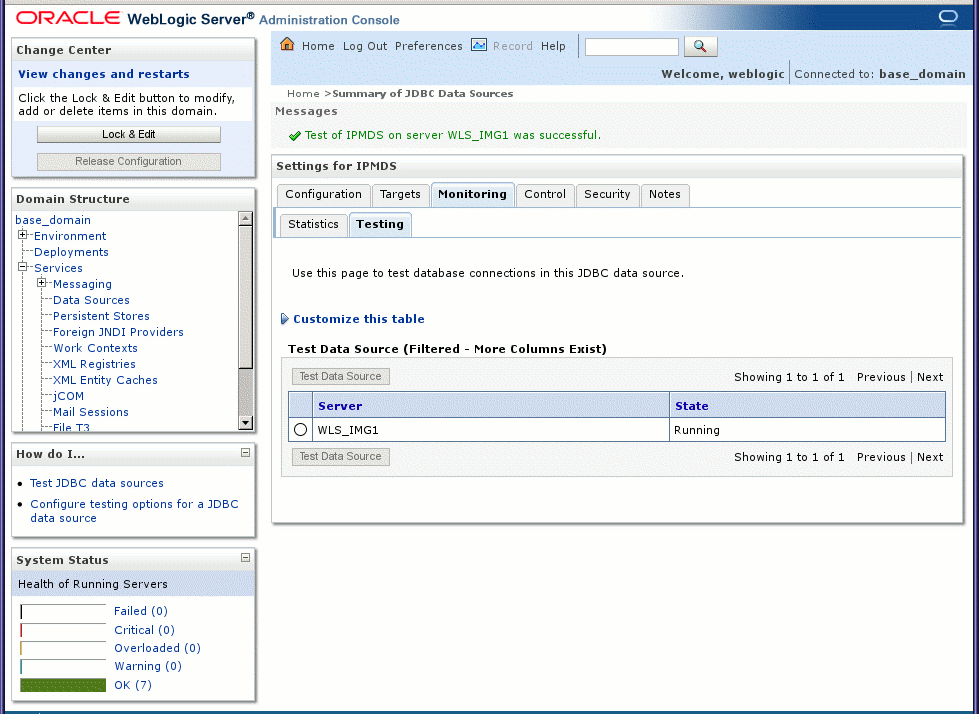979x714 pixels.
Task: Click Domain Structure scrollbar down arrow
Action: 245,423
